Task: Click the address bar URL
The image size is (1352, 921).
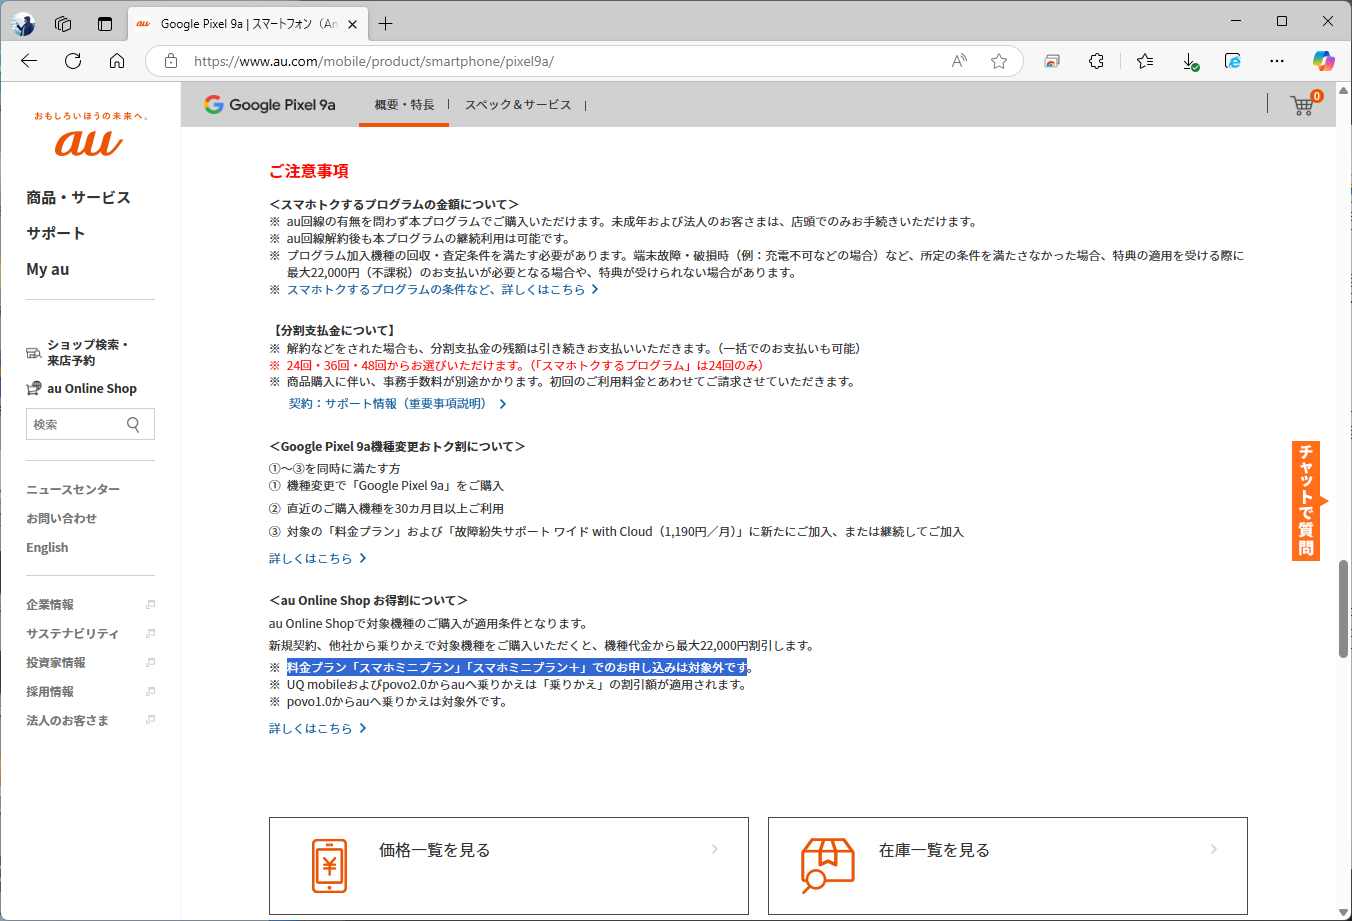Action: pos(374,61)
